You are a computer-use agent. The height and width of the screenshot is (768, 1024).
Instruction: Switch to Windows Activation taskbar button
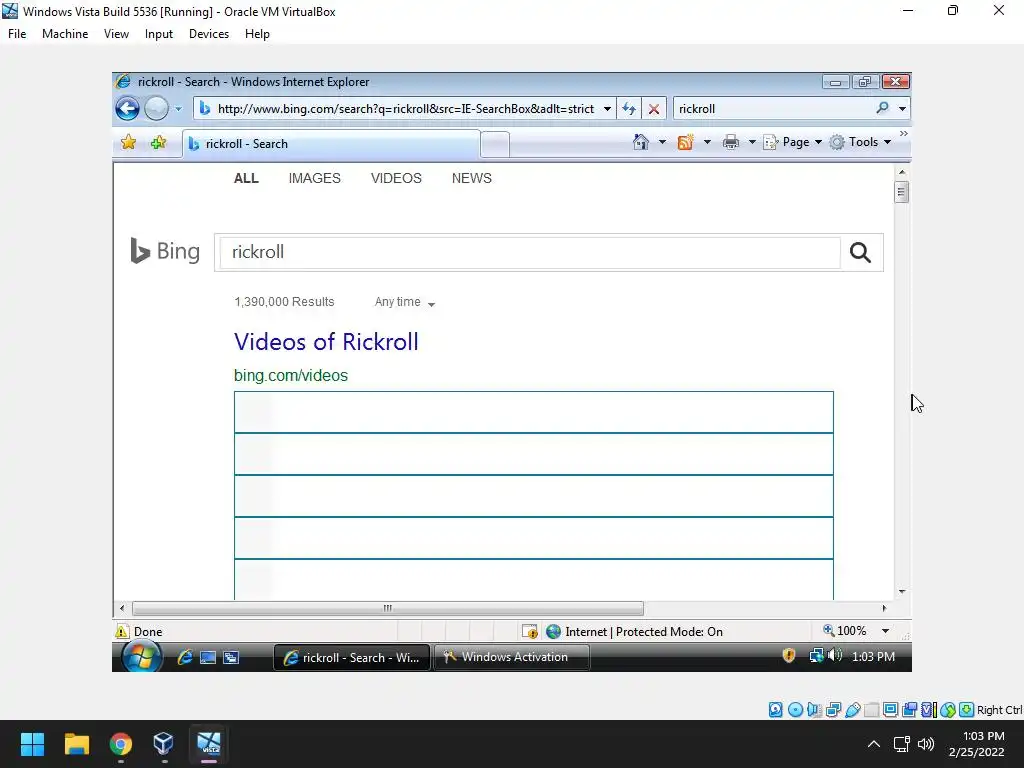click(x=512, y=657)
